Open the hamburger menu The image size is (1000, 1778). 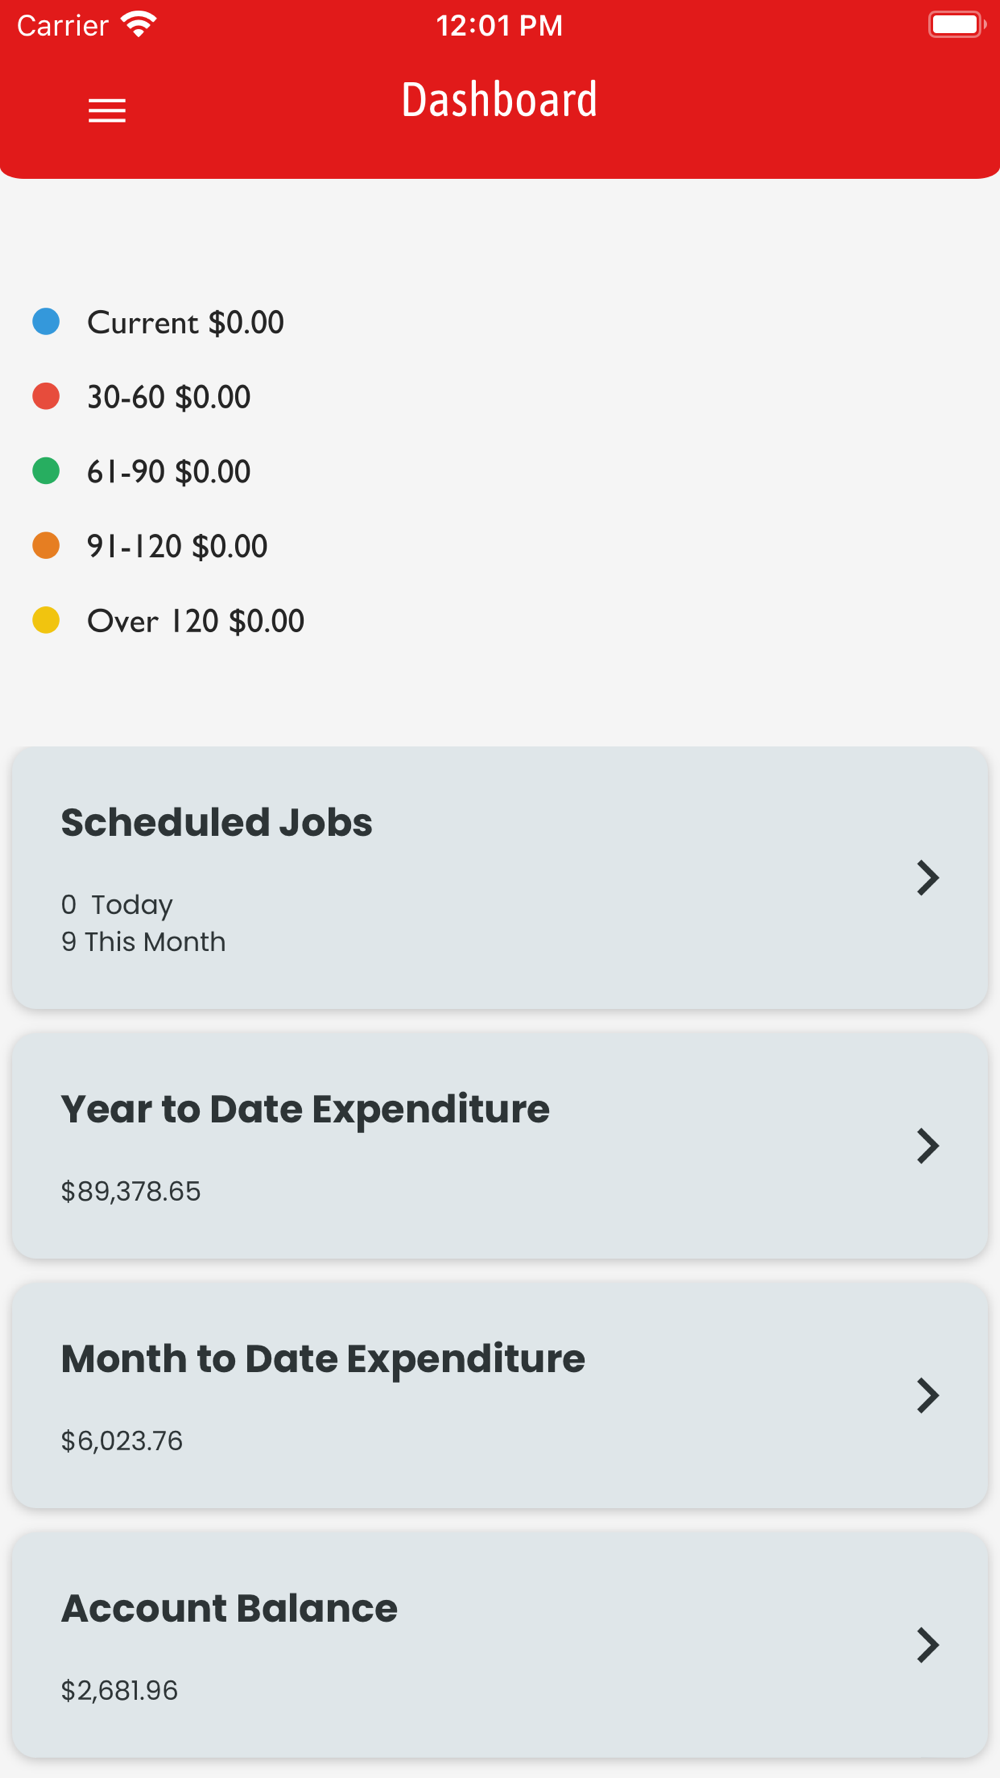pyautogui.click(x=107, y=110)
